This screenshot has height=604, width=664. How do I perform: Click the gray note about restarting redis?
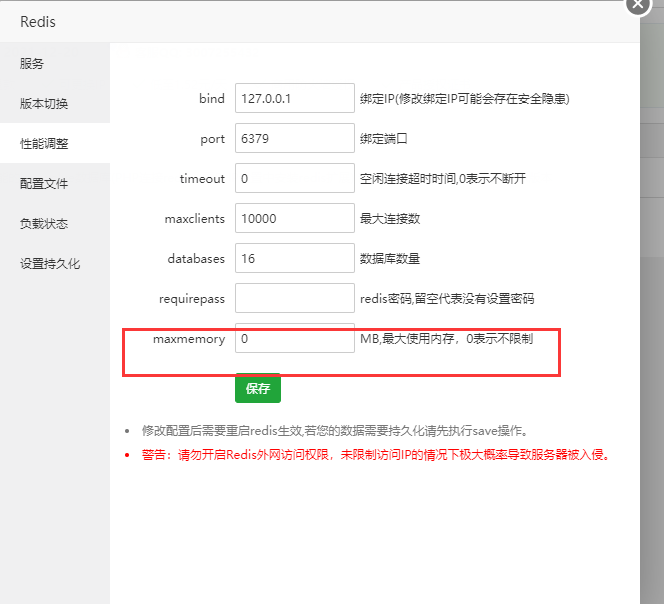[x=335, y=431]
